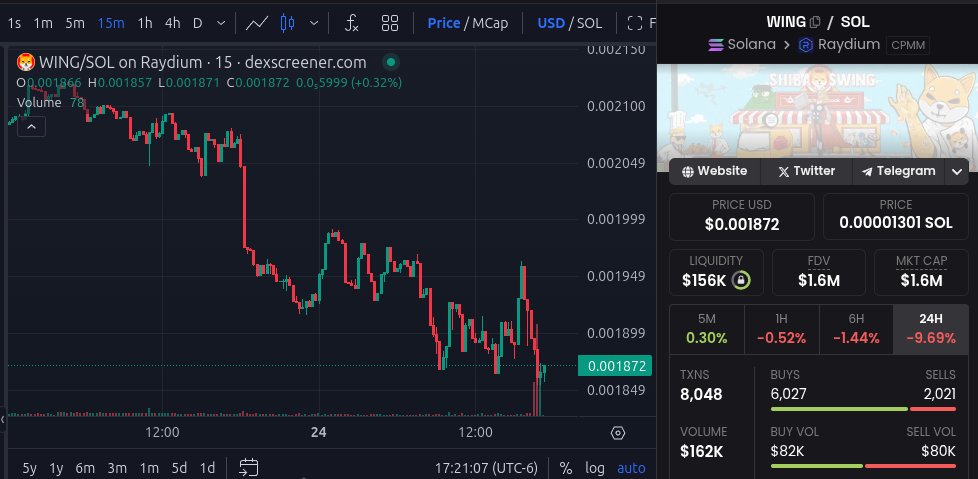
Task: Switch chart to Price mode
Action: point(443,24)
